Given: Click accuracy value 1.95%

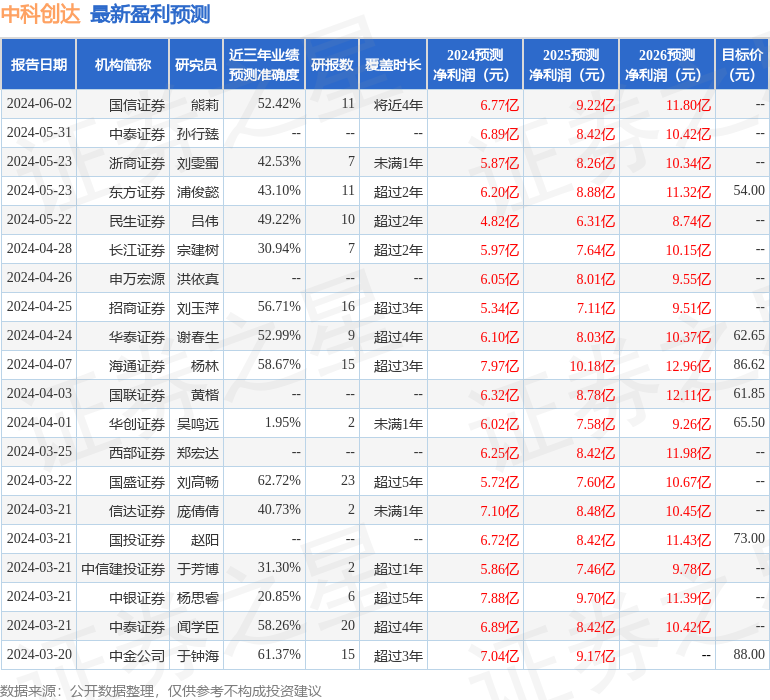Looking at the screenshot, I should pos(282,422).
